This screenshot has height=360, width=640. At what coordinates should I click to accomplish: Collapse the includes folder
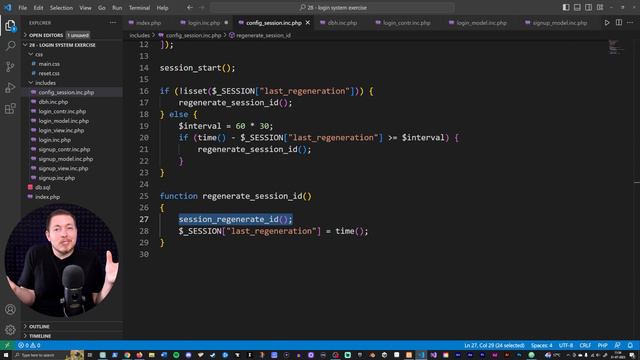tap(72, 83)
